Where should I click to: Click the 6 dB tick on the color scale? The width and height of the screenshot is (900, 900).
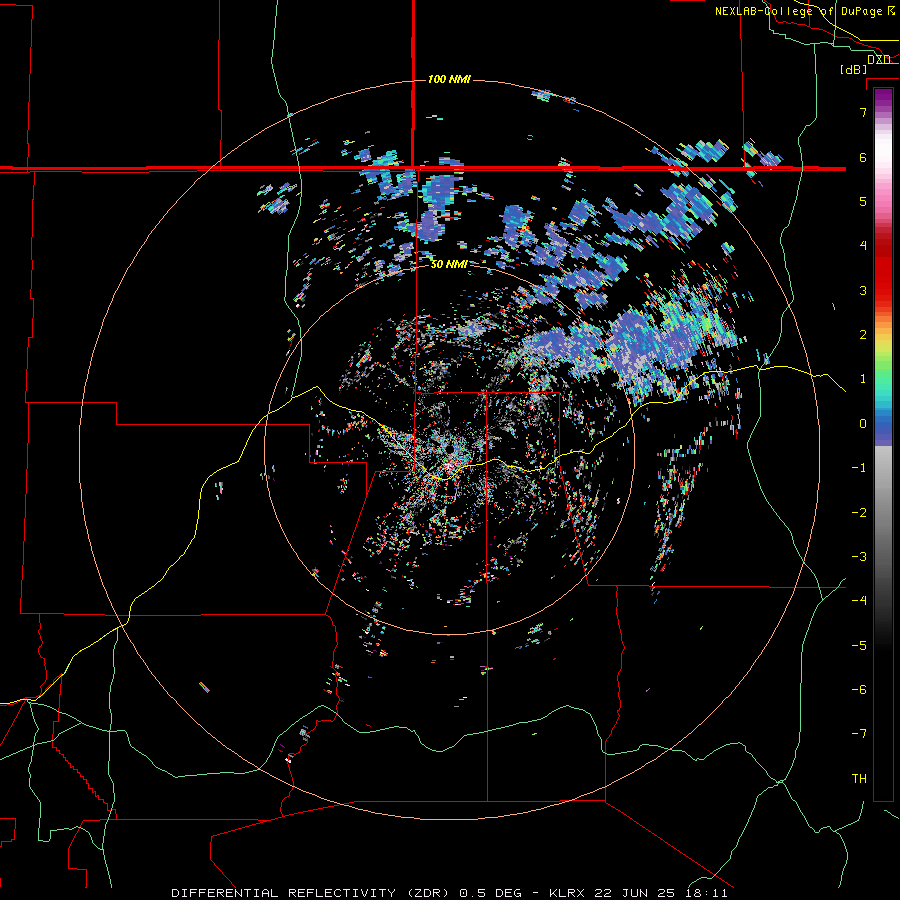(863, 157)
